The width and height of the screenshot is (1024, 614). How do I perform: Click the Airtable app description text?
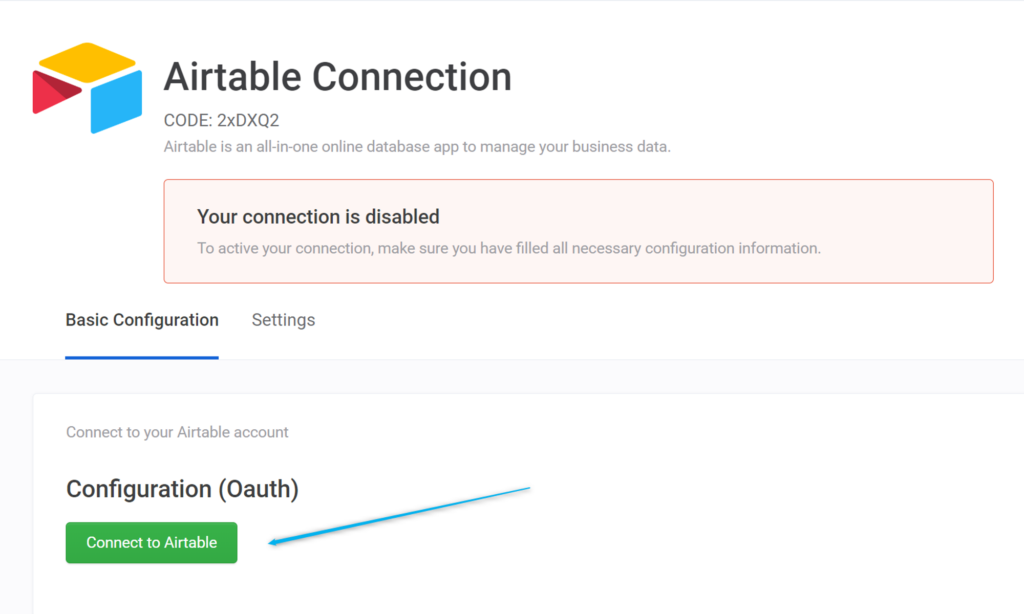tap(416, 146)
